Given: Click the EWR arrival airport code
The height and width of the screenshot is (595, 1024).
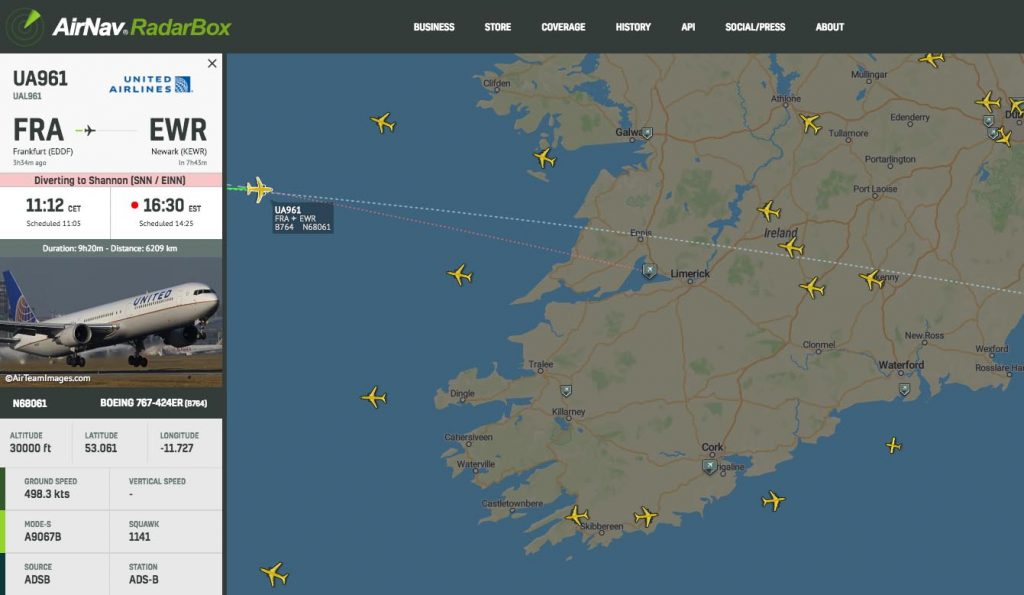Looking at the screenshot, I should (178, 130).
